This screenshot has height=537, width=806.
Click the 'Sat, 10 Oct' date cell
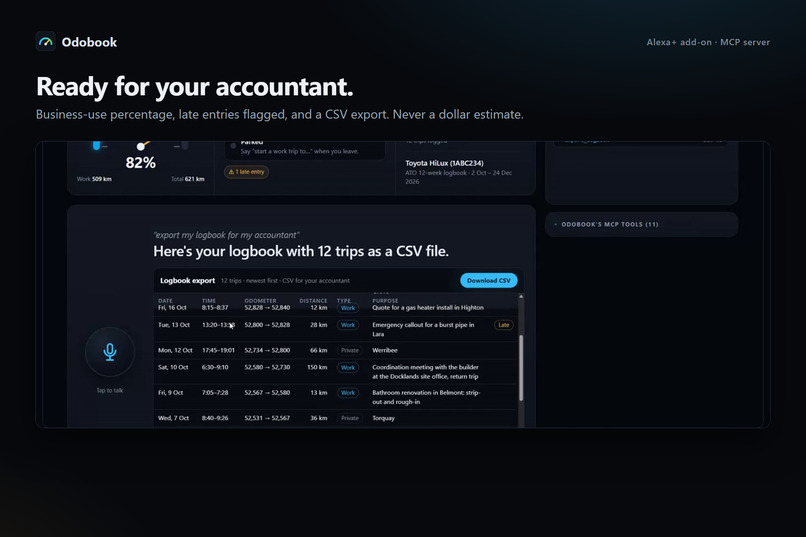click(x=173, y=367)
